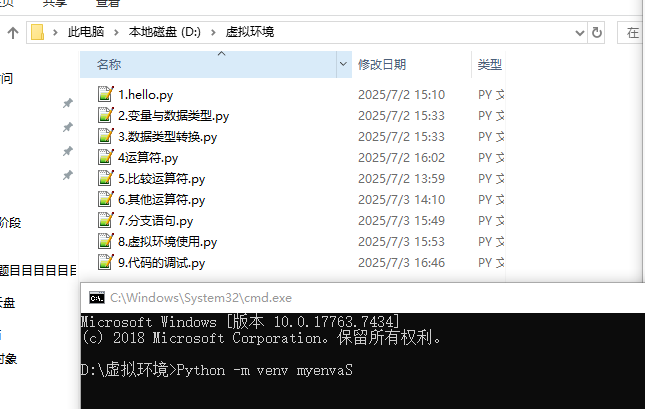The height and width of the screenshot is (409, 645).
Task: Select the 3.数据类型转换.py file icon
Action: pyautogui.click(x=106, y=136)
